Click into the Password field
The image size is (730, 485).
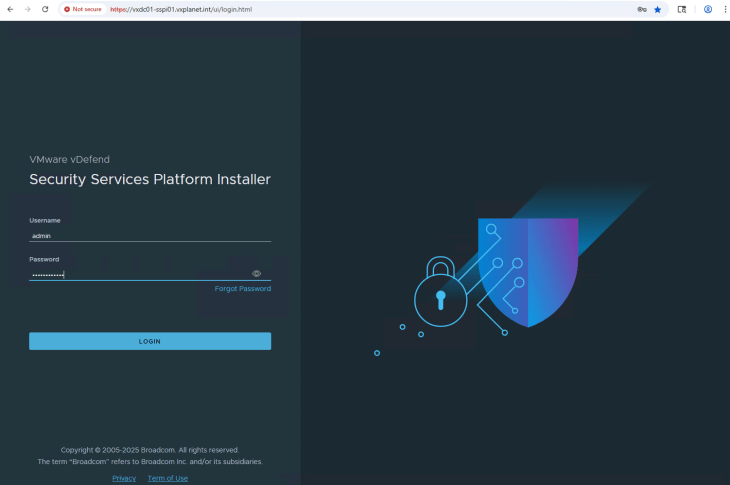(x=138, y=274)
